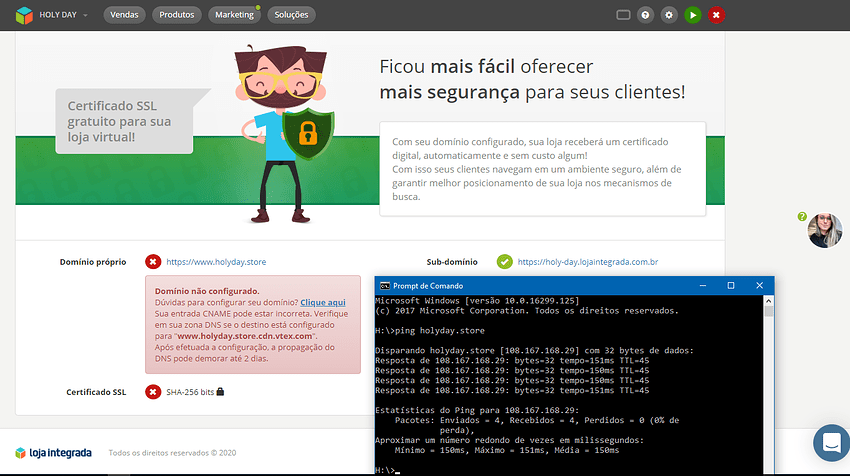Viewport: 850px width, 476px height.
Task: Open the Marketing menu
Action: coord(234,15)
